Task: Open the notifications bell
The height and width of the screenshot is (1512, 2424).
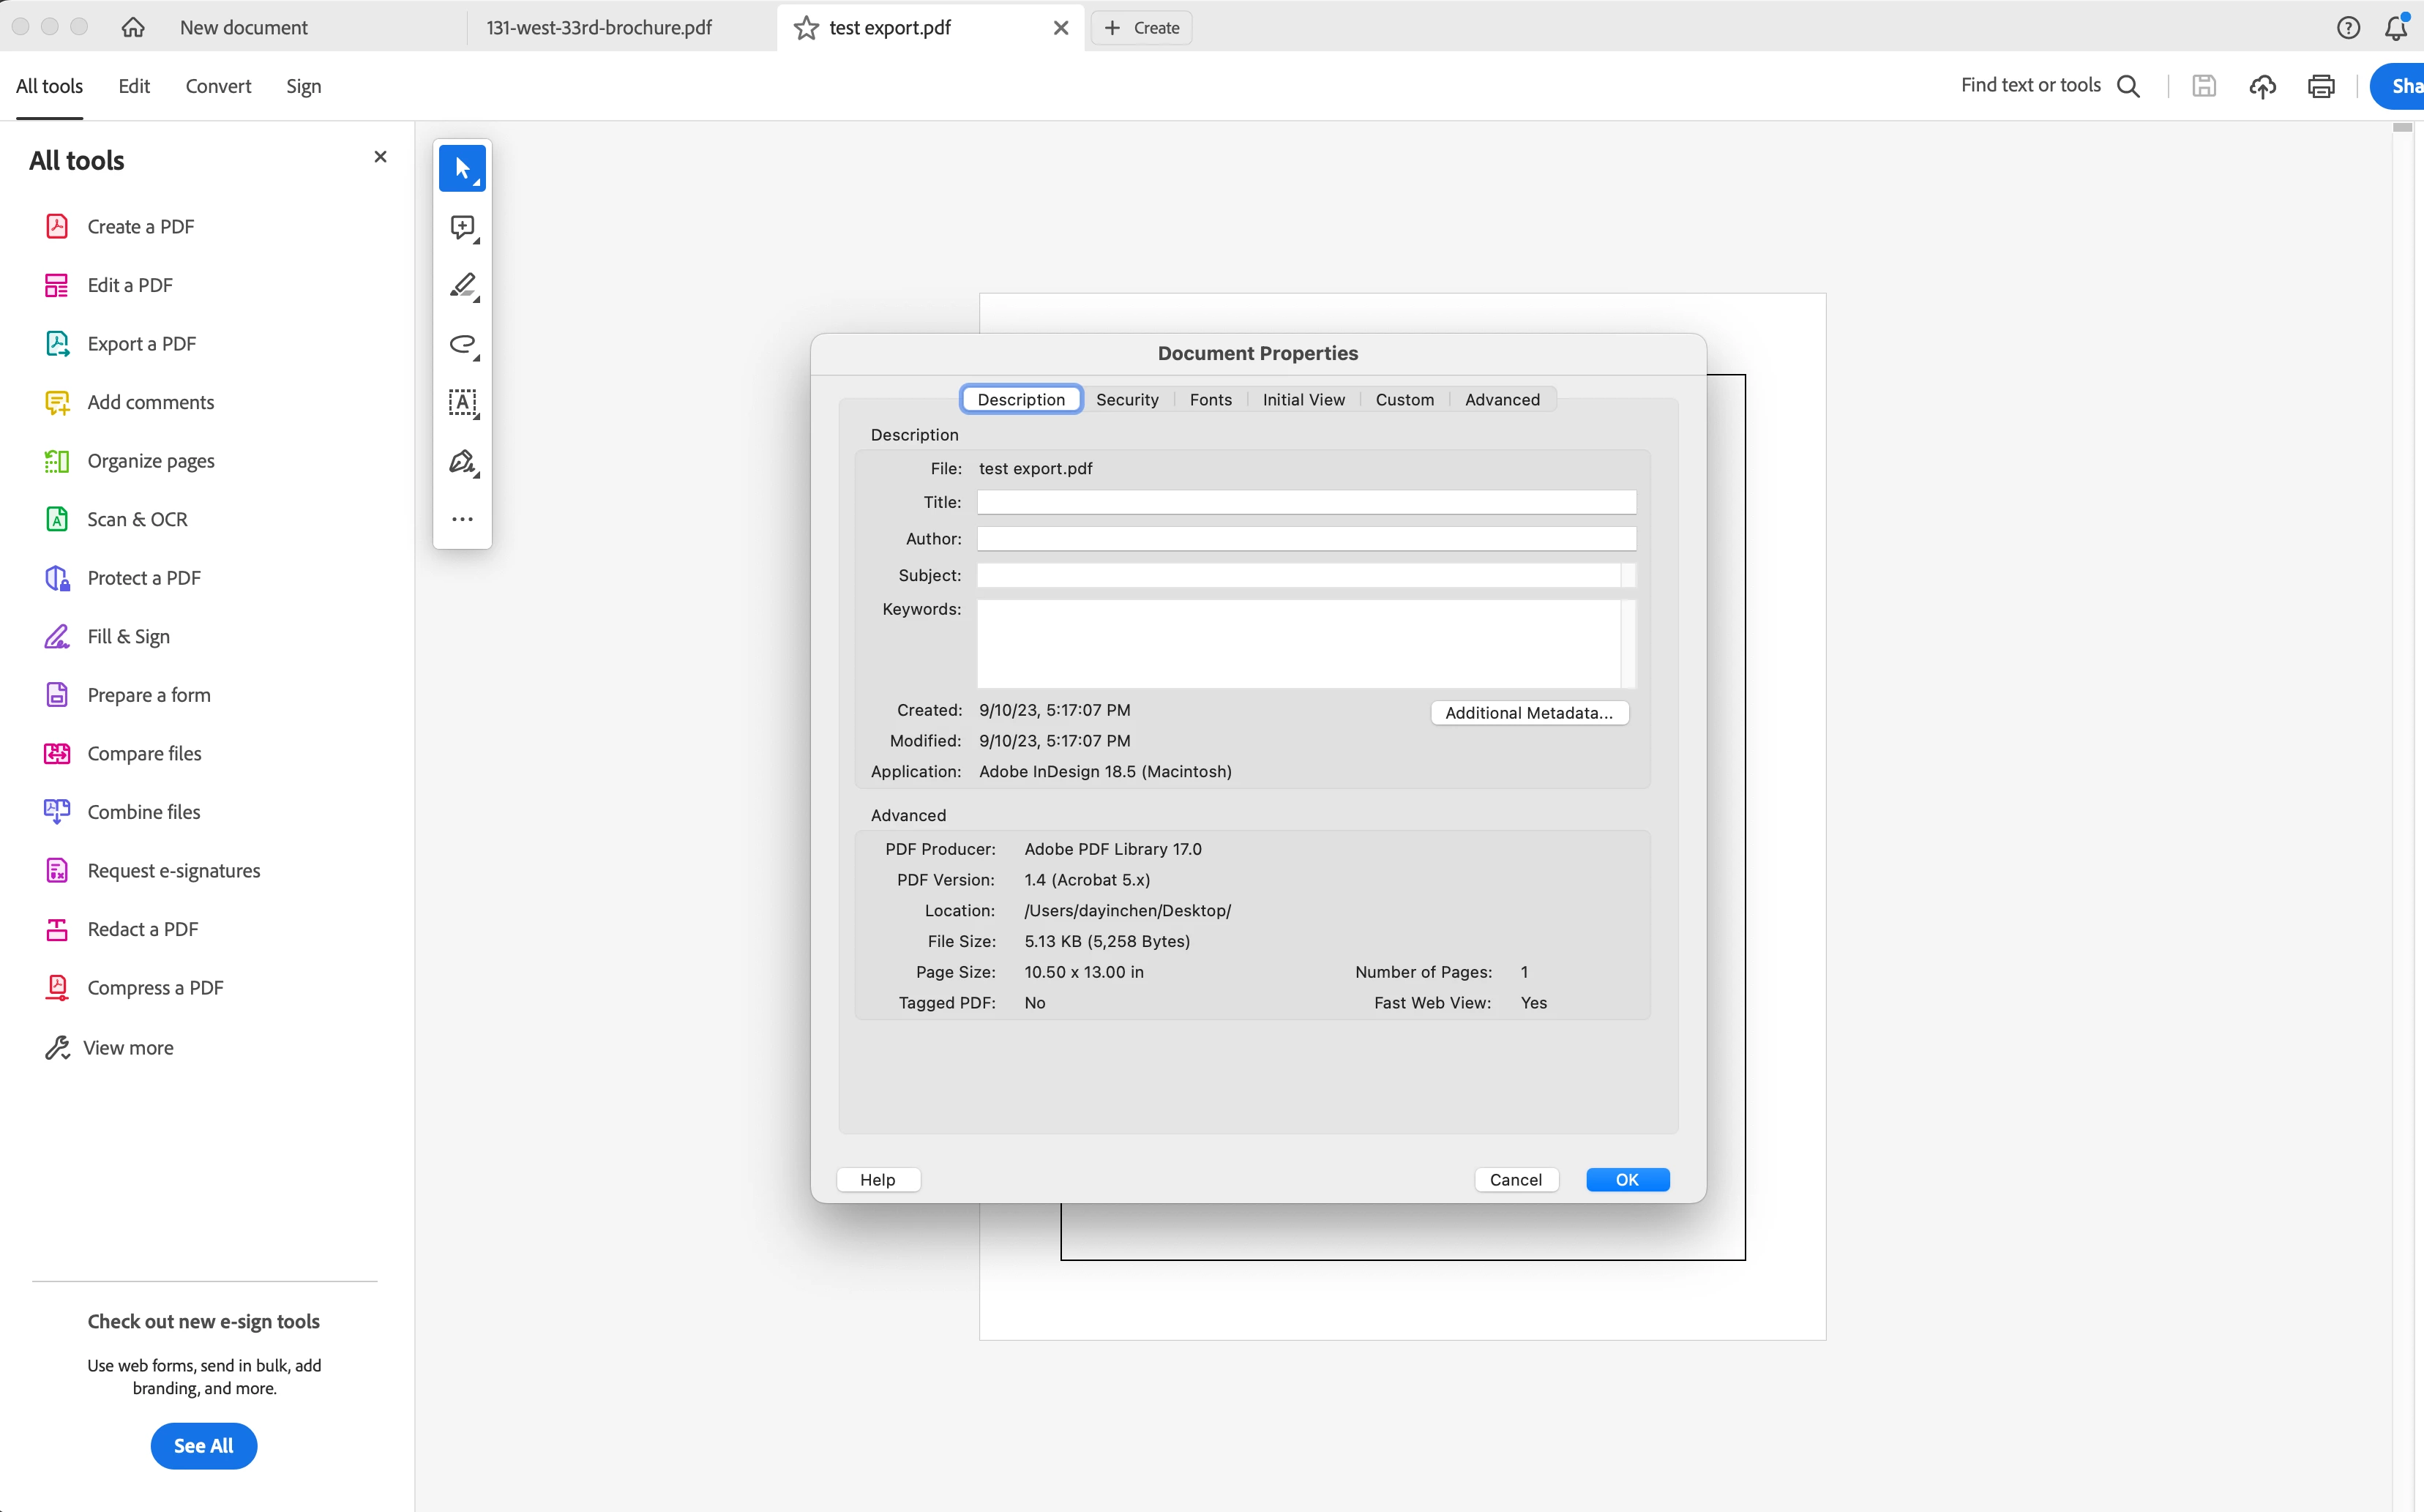Action: click(x=2396, y=28)
